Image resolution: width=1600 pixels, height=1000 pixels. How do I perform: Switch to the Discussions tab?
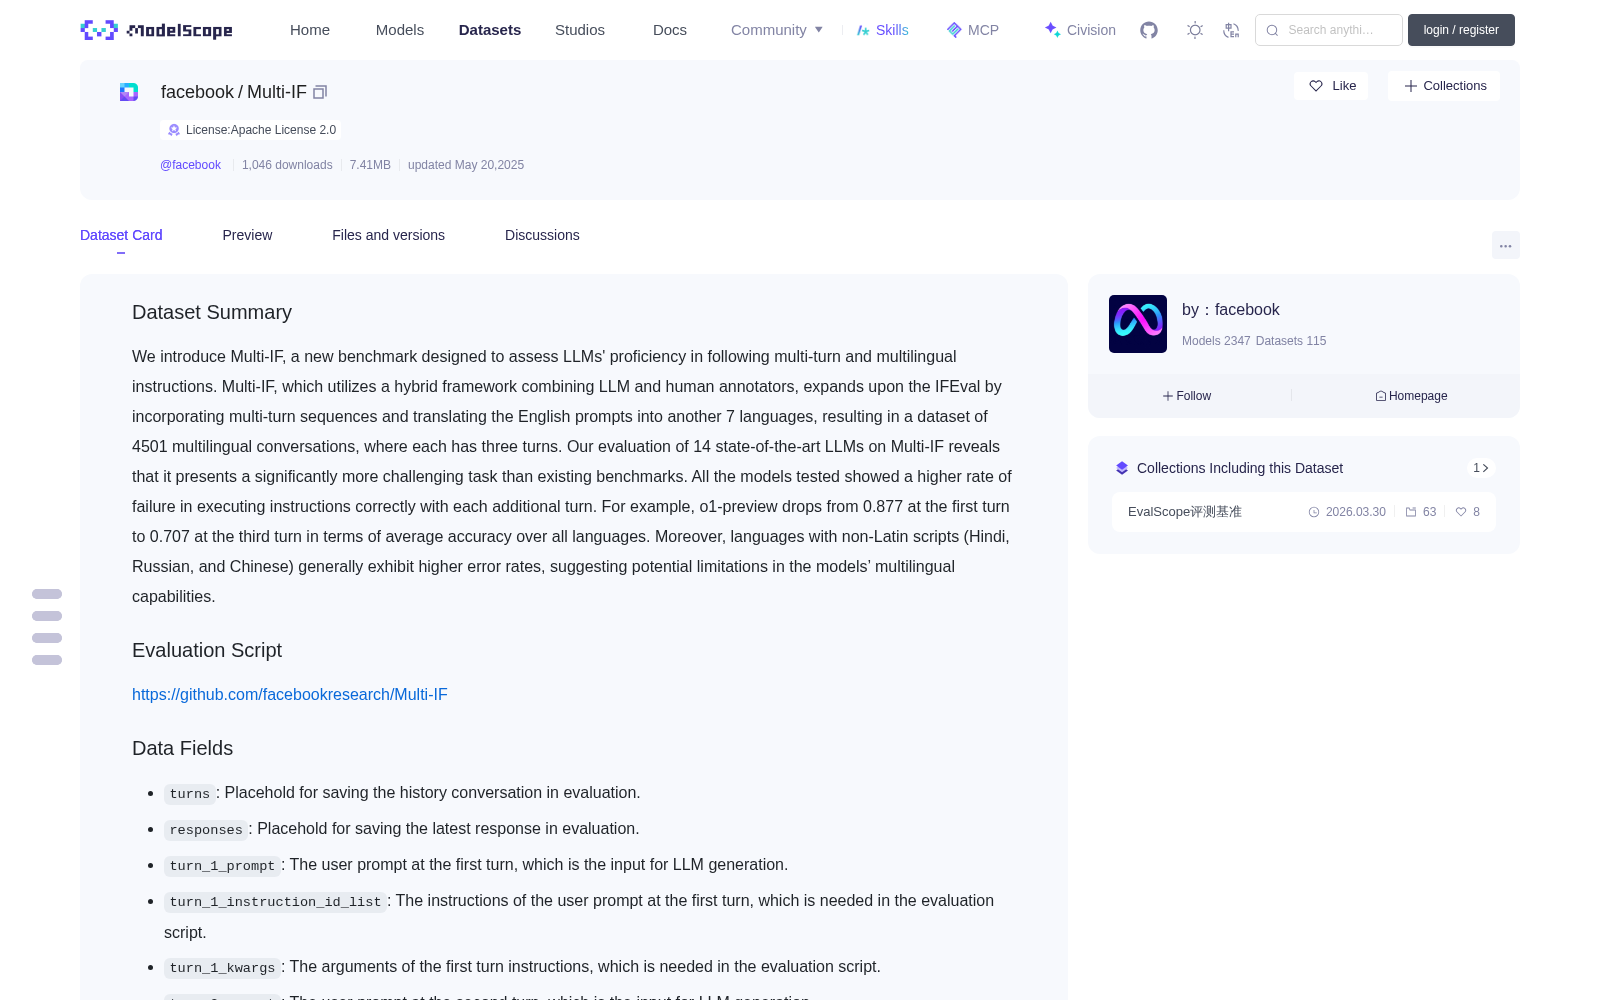click(x=542, y=235)
